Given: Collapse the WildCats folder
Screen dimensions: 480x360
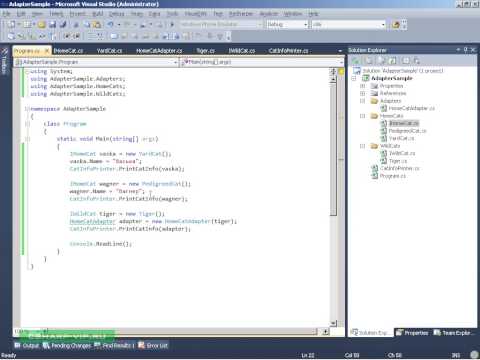Looking at the screenshot, I should (363, 146).
